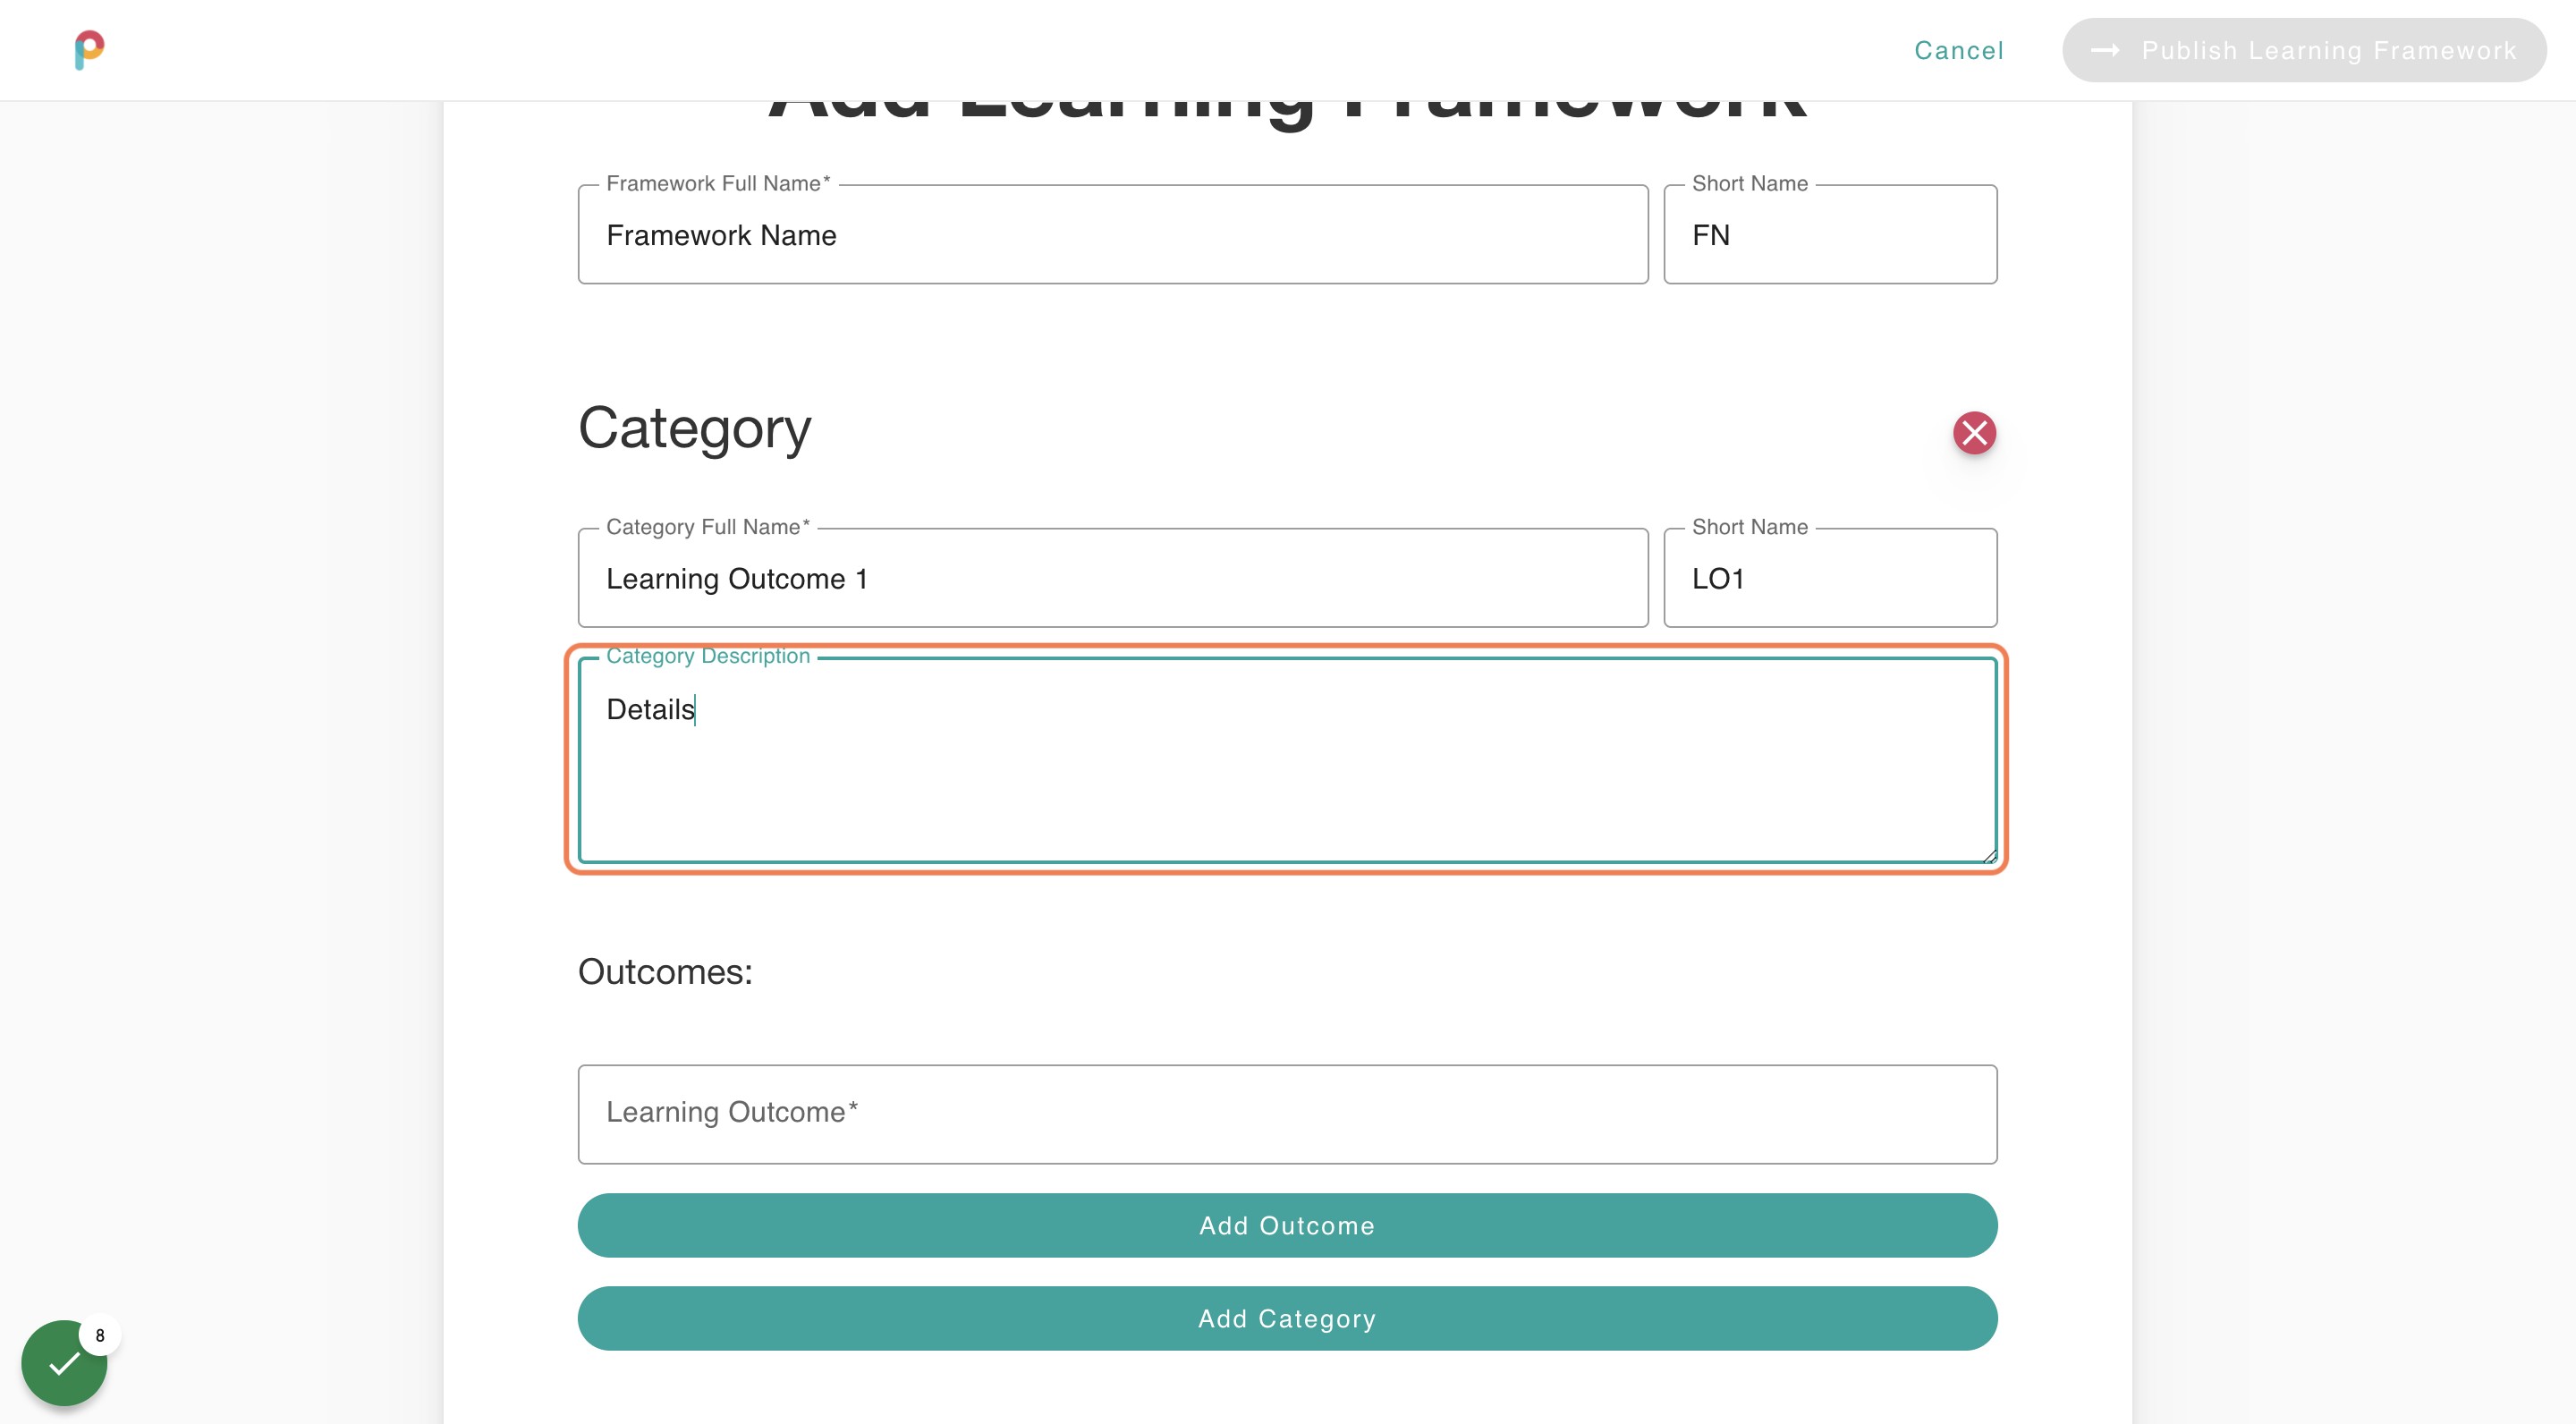The height and width of the screenshot is (1424, 2576).
Task: Focus the Short Name field containing LO1
Action: (x=1830, y=578)
